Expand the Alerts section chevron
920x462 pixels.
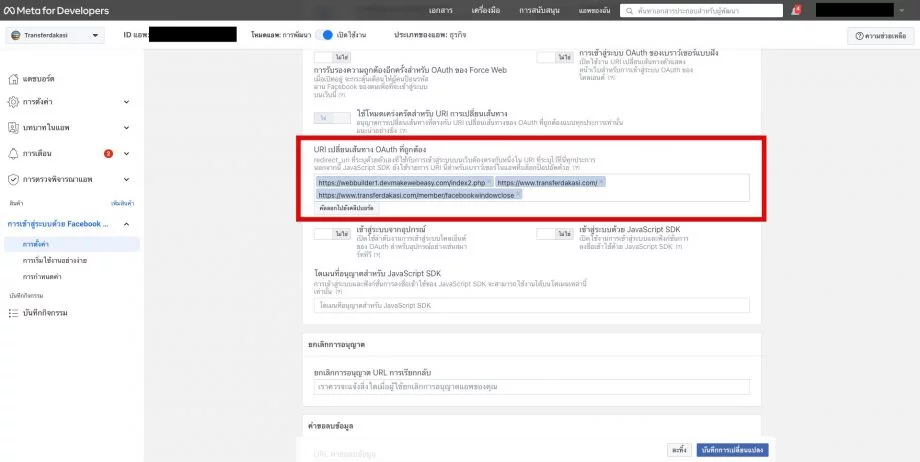coord(126,154)
